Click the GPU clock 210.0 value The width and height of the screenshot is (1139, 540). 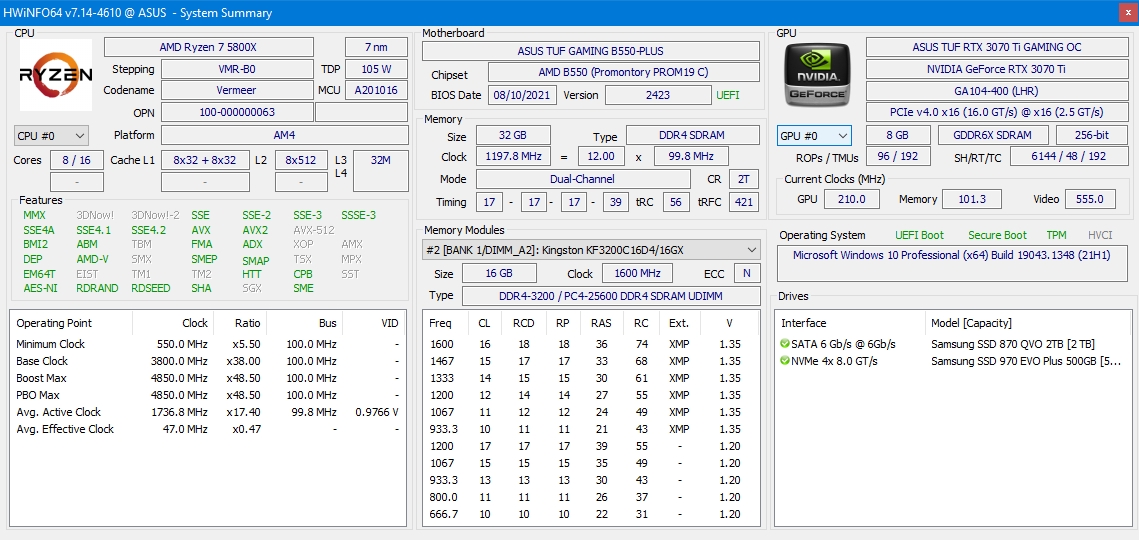tap(852, 199)
